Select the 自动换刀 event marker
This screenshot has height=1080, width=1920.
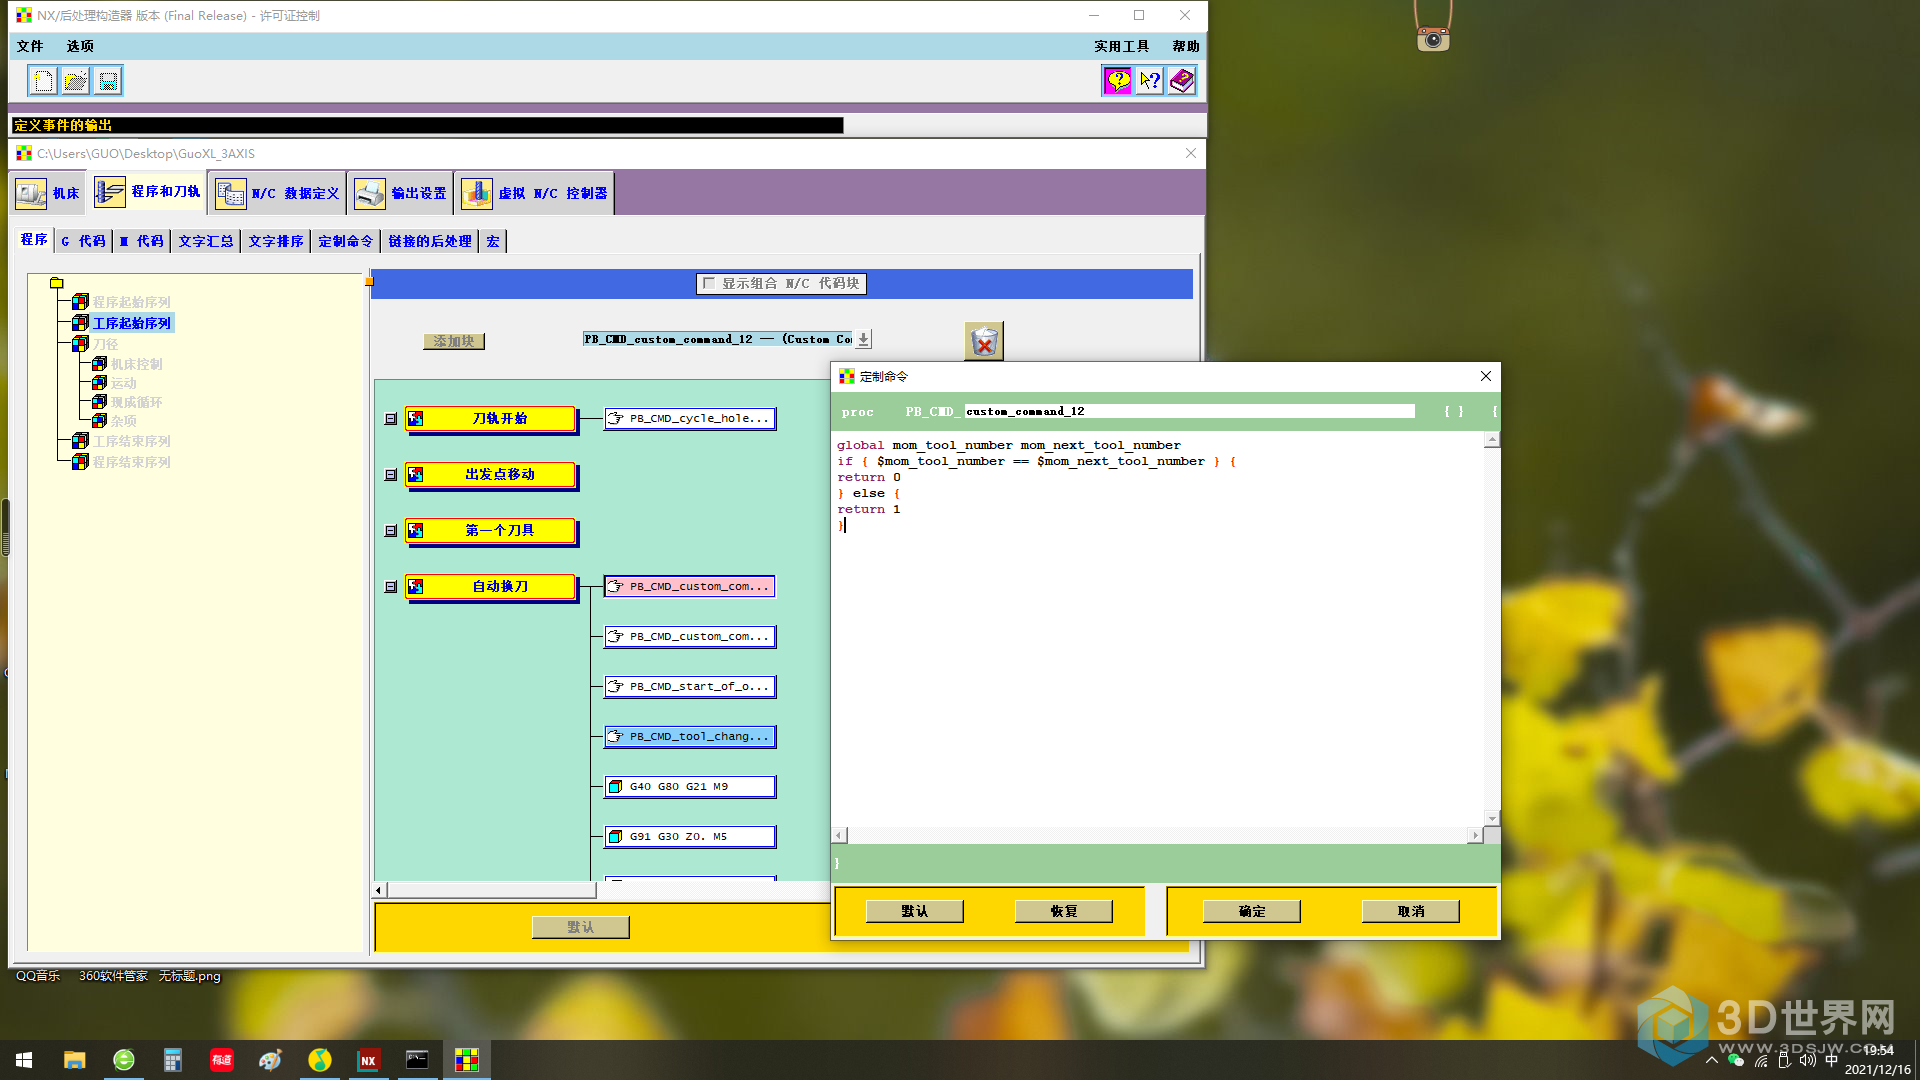[490, 587]
